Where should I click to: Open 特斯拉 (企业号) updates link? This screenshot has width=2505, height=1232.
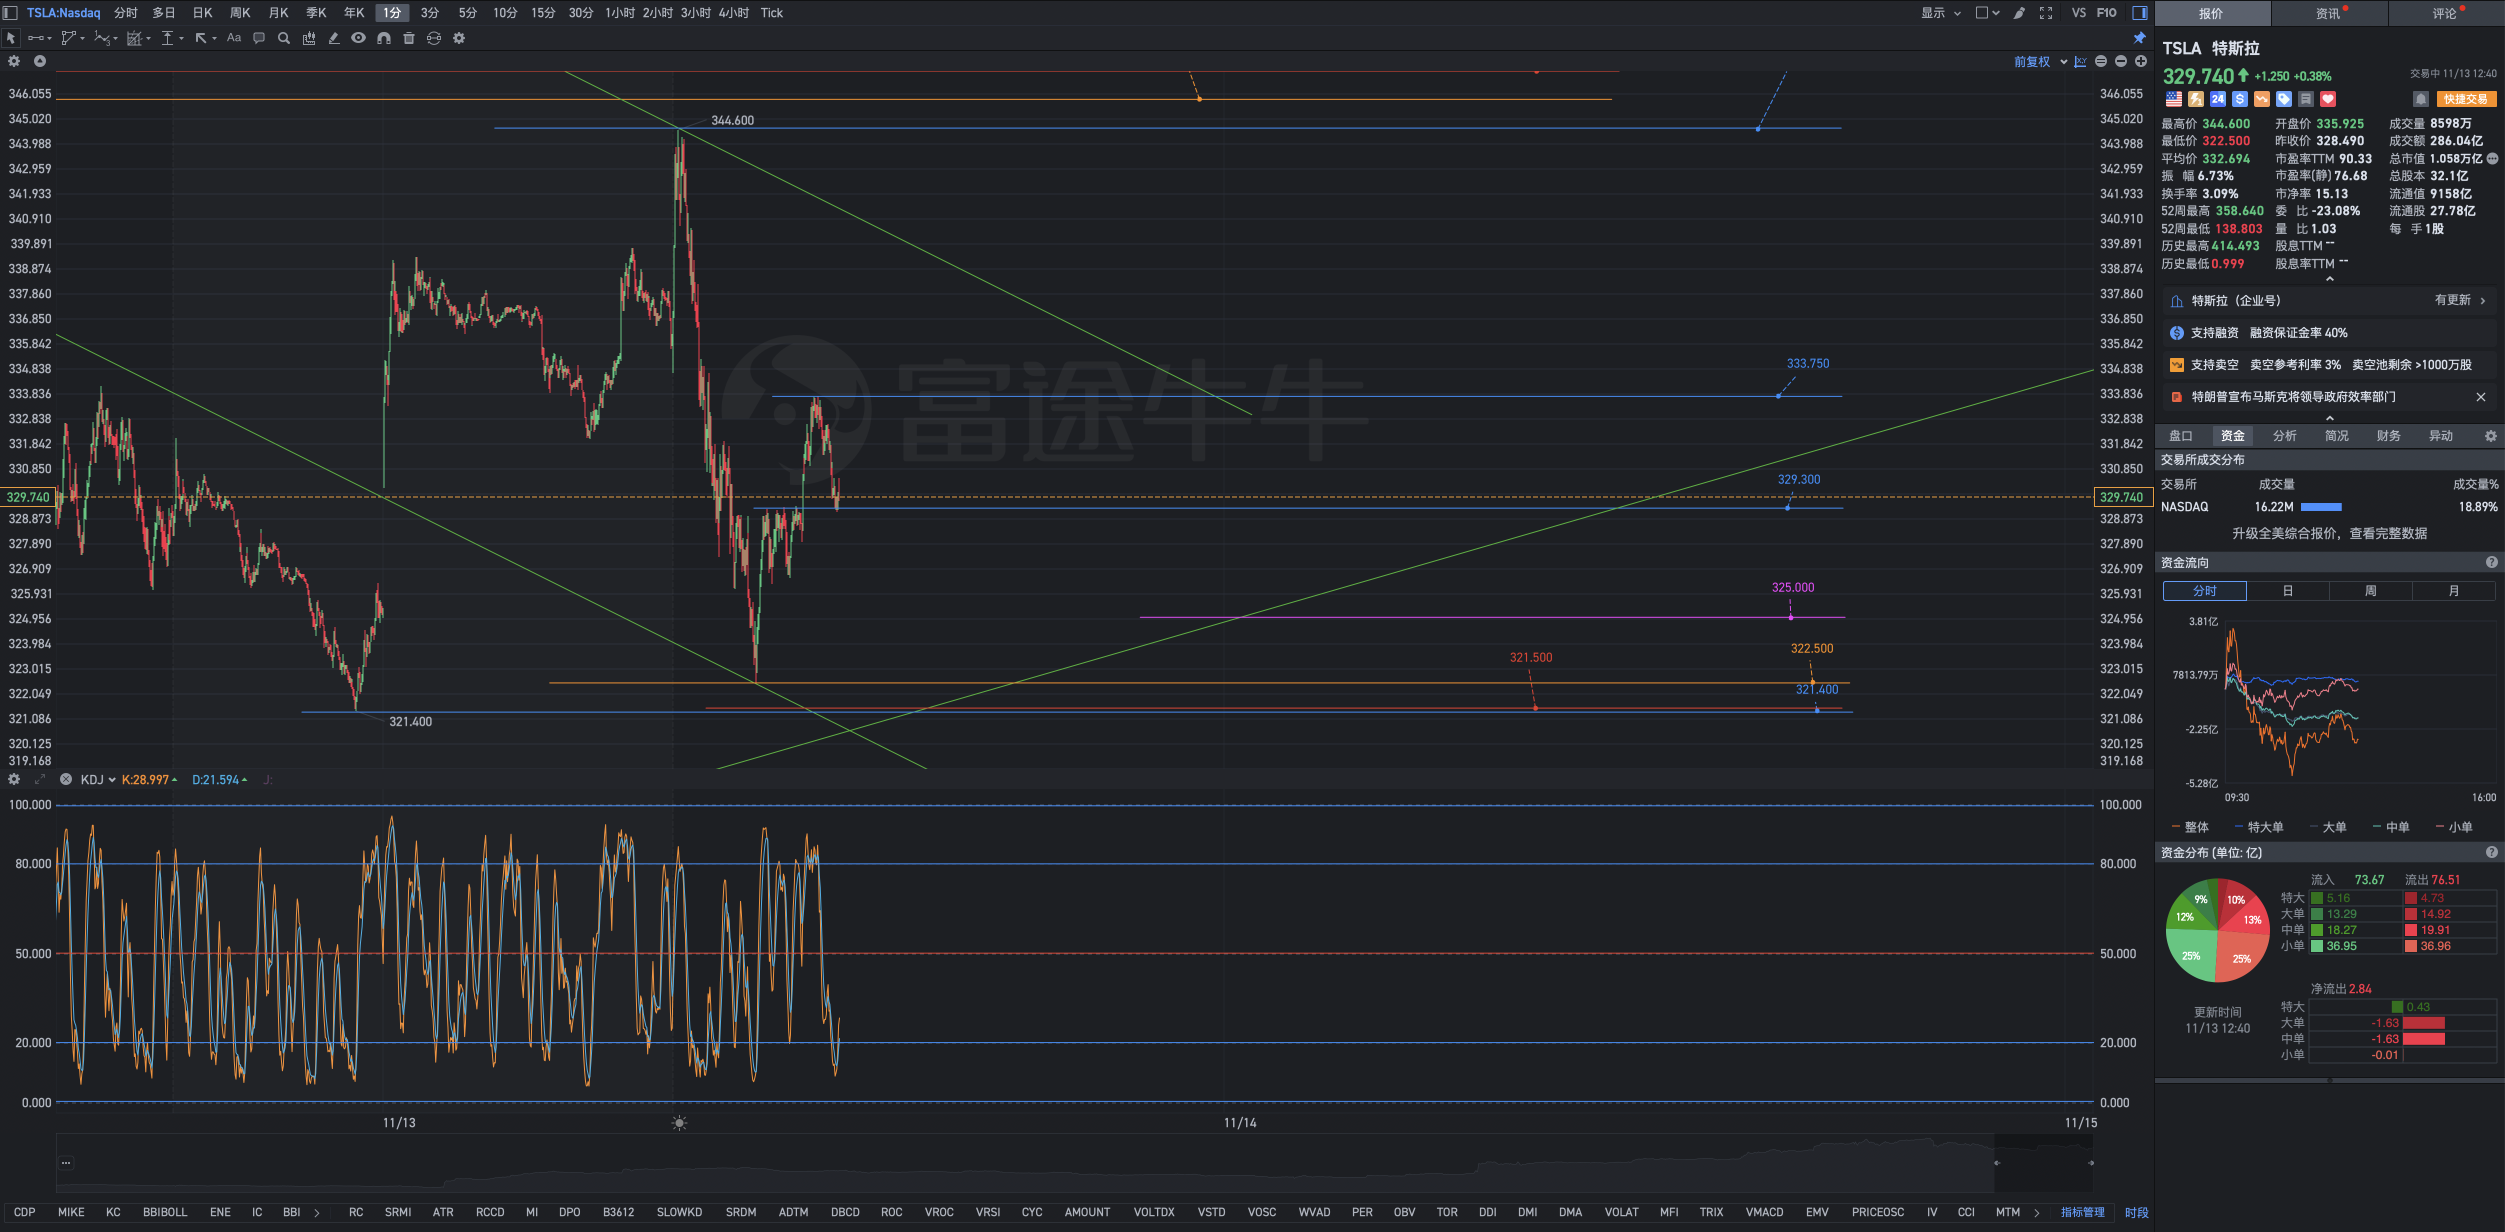coord(2329,300)
